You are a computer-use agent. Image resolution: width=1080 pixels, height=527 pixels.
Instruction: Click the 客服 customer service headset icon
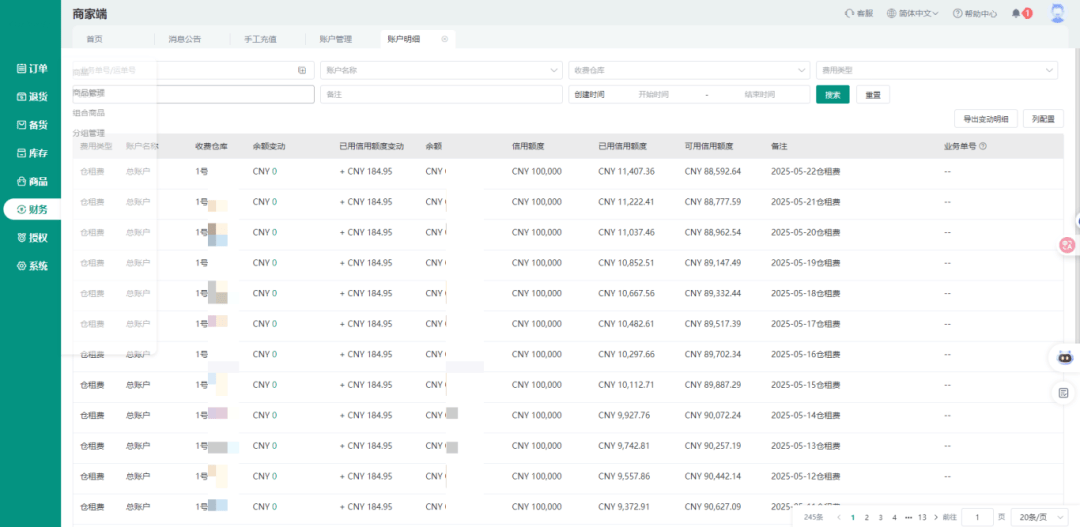pos(850,13)
